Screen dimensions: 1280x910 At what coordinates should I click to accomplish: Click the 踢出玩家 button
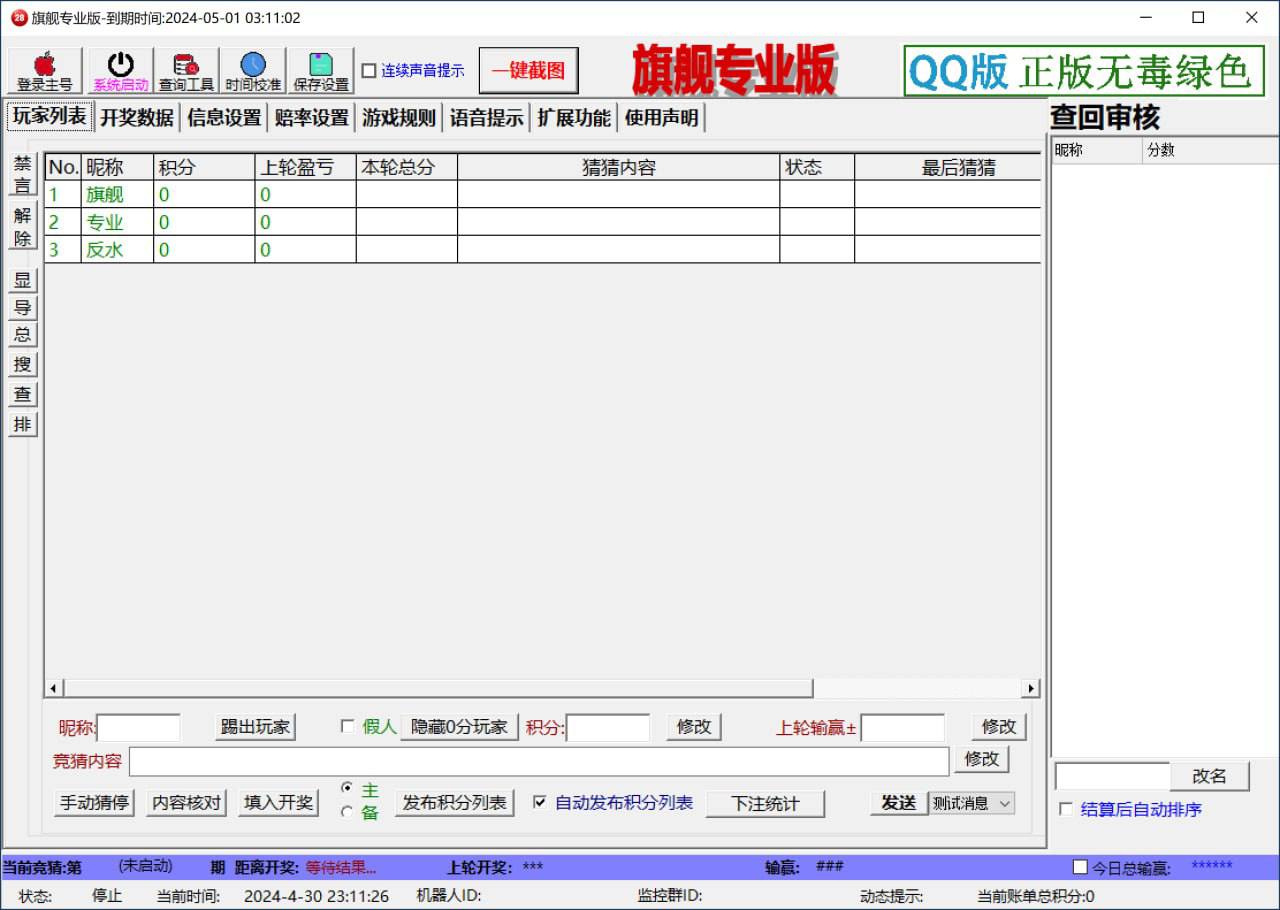tap(255, 727)
